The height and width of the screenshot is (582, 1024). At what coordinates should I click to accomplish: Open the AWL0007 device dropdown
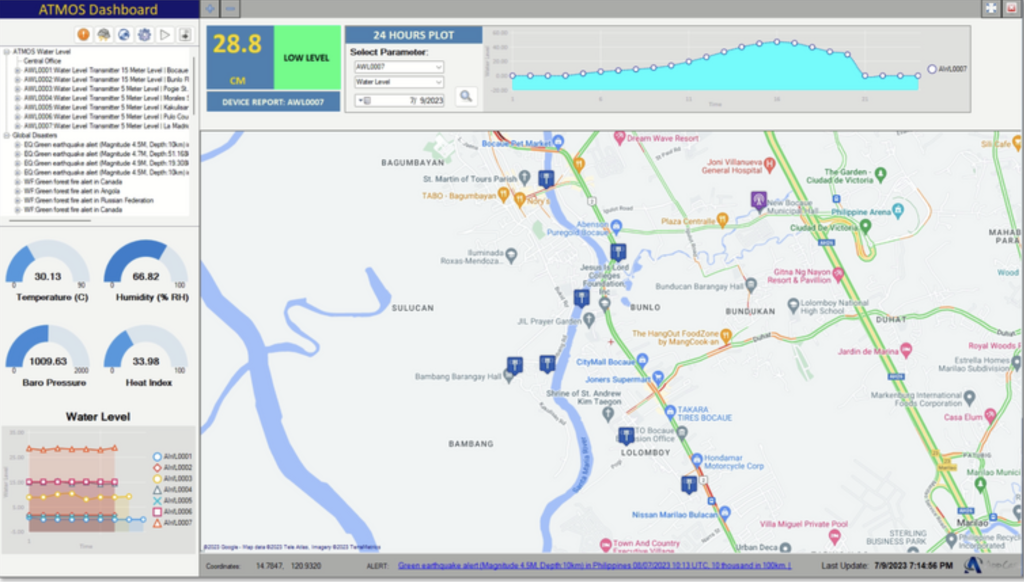pos(399,67)
